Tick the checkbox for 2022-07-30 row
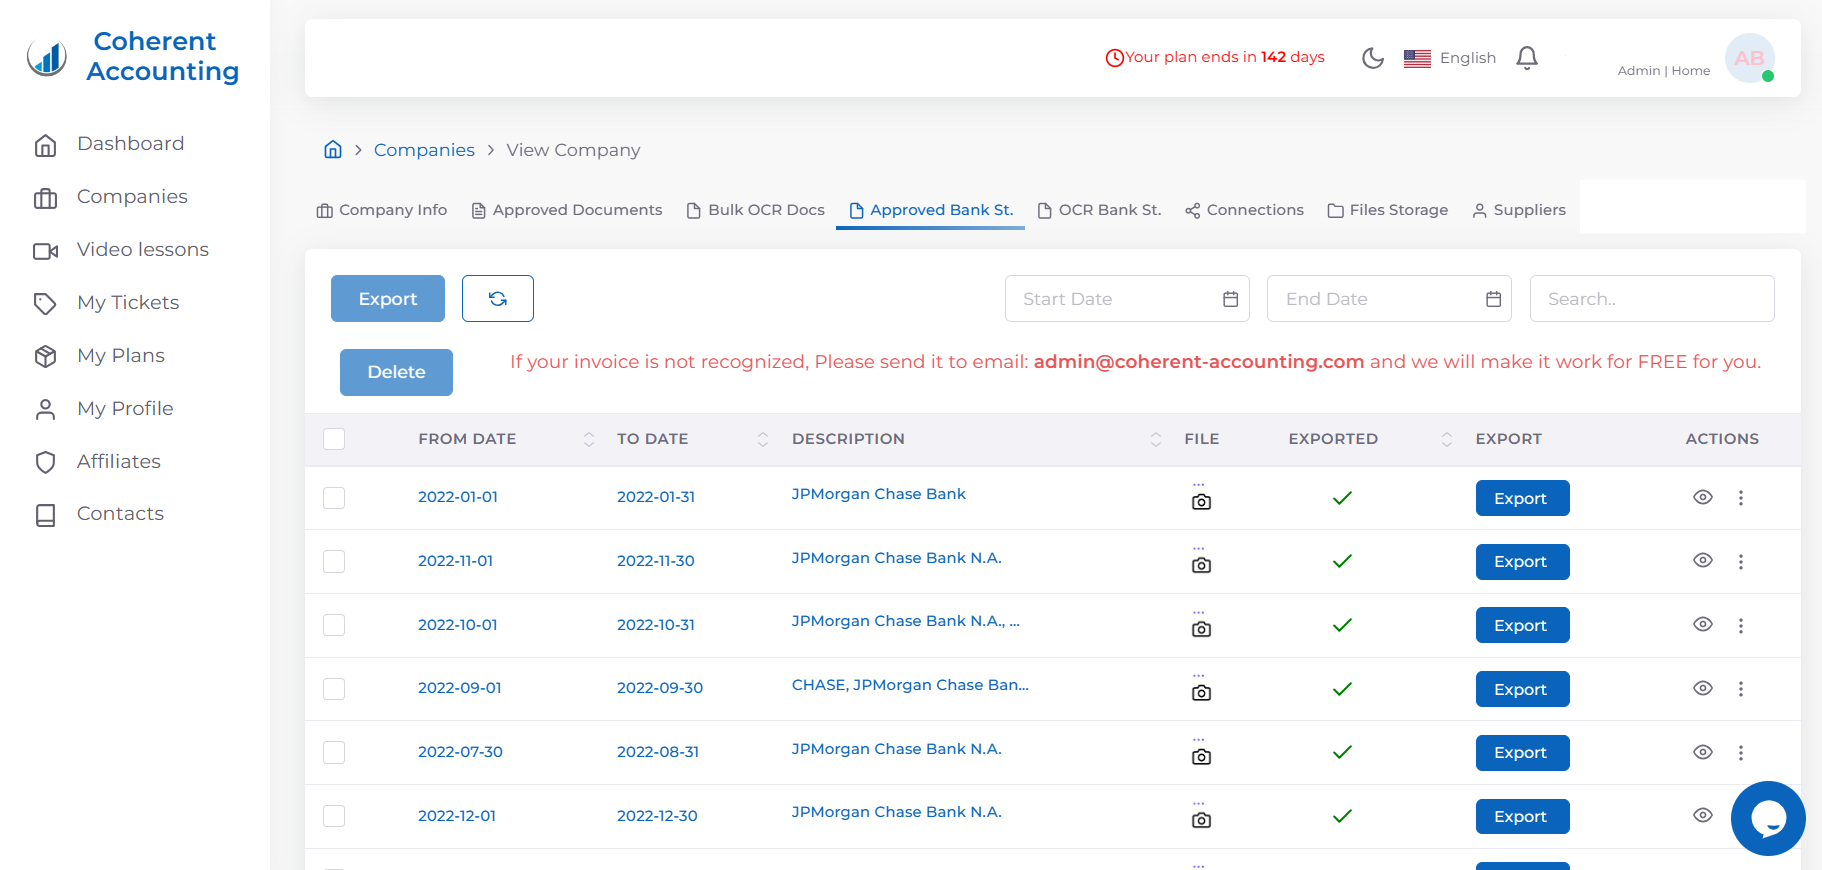1822x870 pixels. click(x=334, y=752)
